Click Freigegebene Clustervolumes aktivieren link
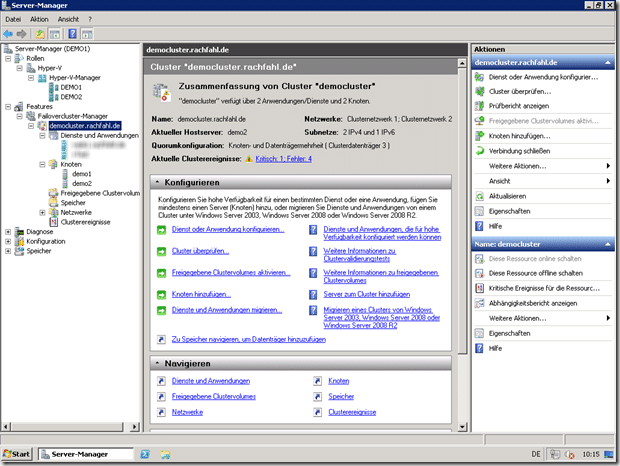The height and width of the screenshot is (466, 620). coord(231,273)
